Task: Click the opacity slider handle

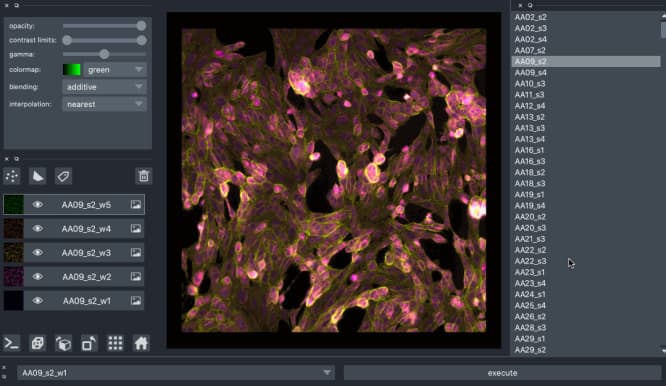Action: tap(141, 26)
